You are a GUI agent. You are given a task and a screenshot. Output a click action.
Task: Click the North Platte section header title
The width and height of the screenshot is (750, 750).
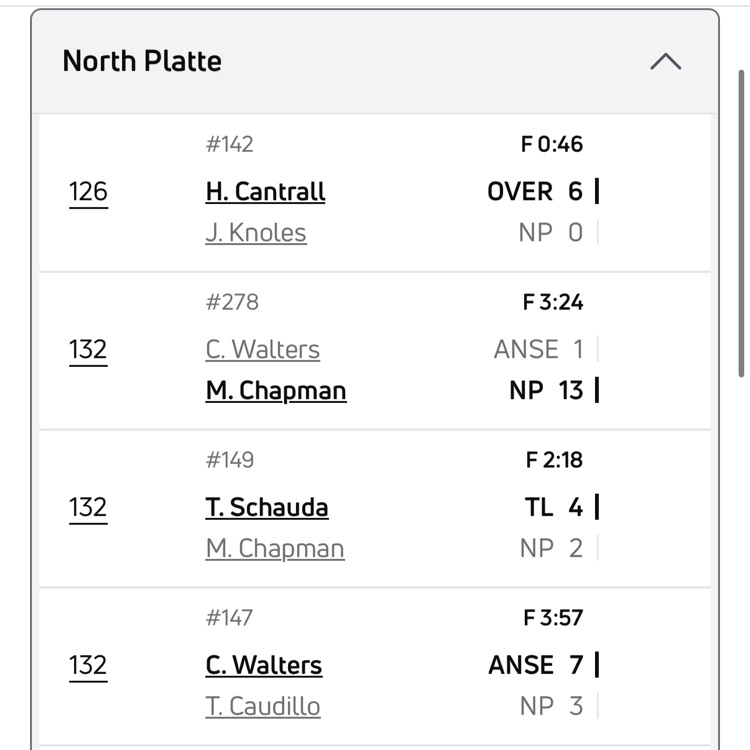142,61
